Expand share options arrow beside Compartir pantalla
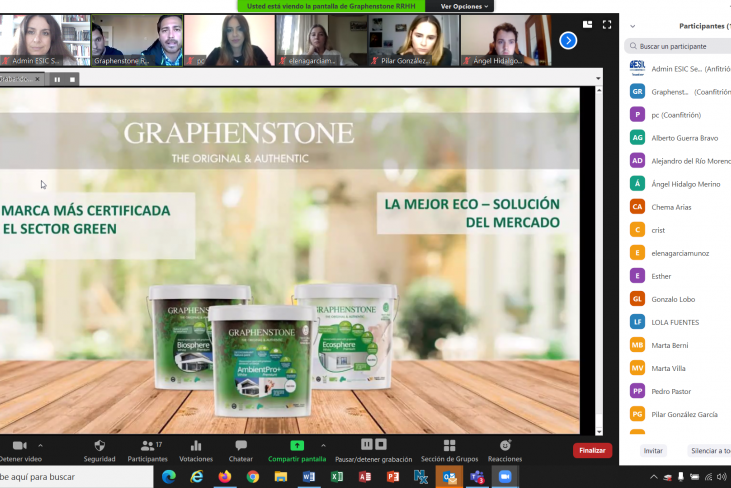Screen dimensions: 731x488 click(x=322, y=445)
